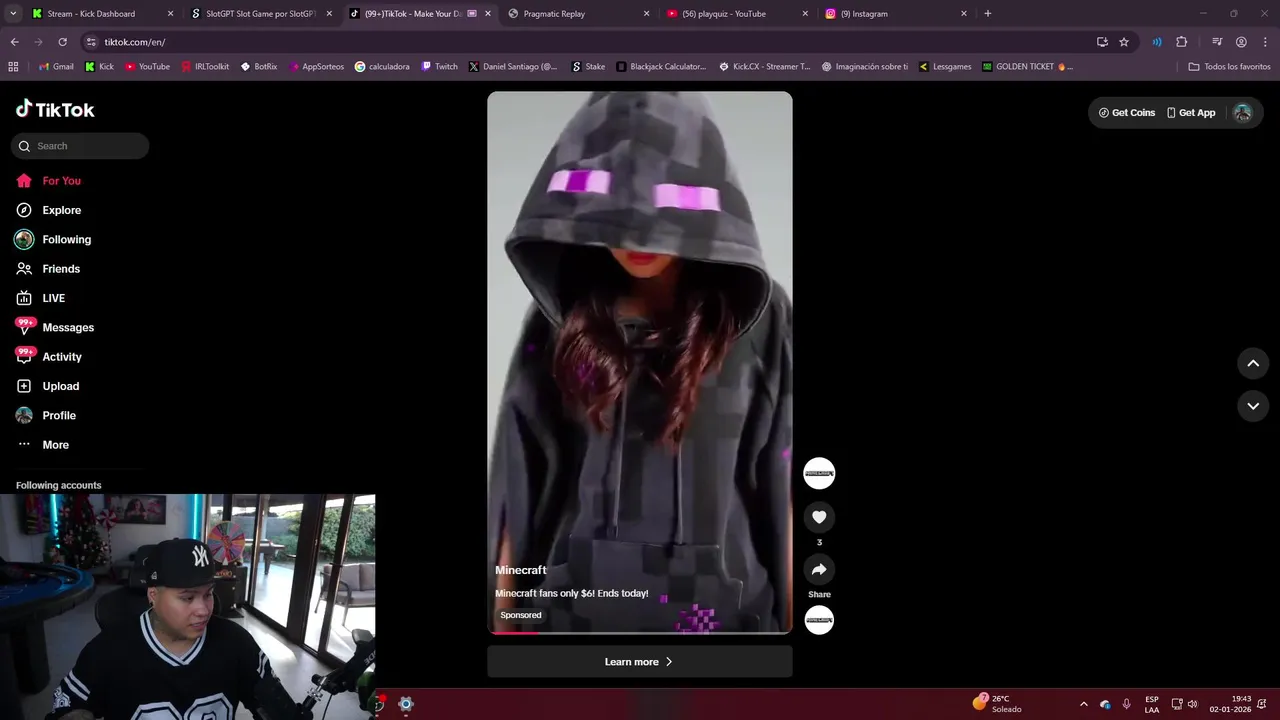Open Profile from the sidebar

59,415
